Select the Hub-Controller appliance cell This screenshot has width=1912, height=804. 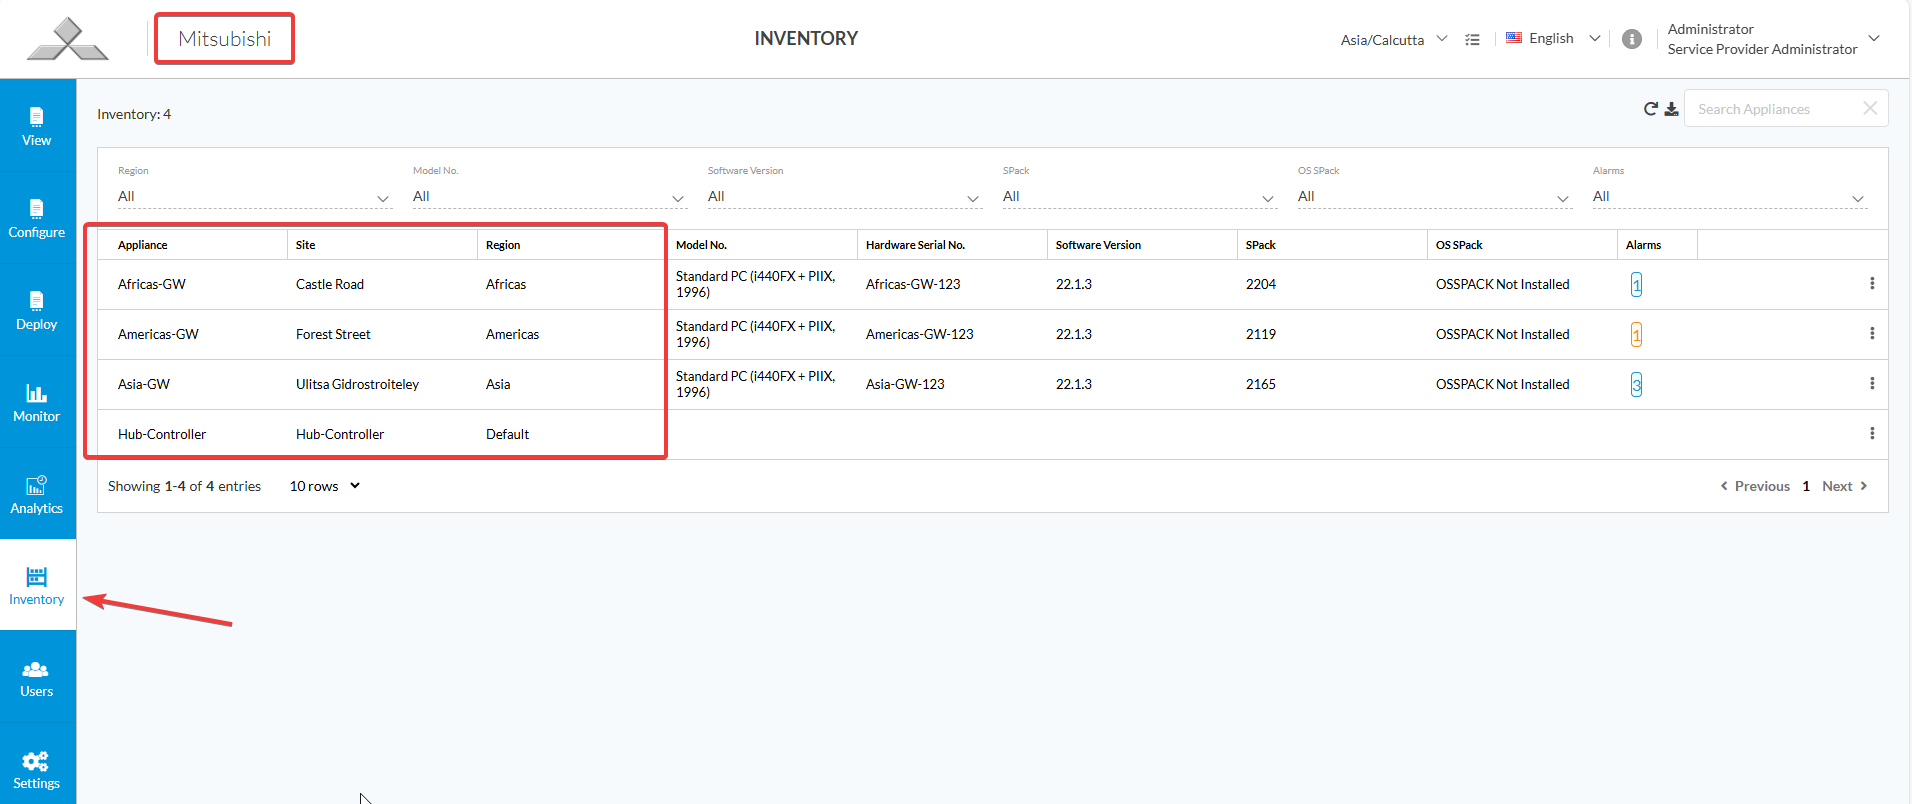(162, 434)
